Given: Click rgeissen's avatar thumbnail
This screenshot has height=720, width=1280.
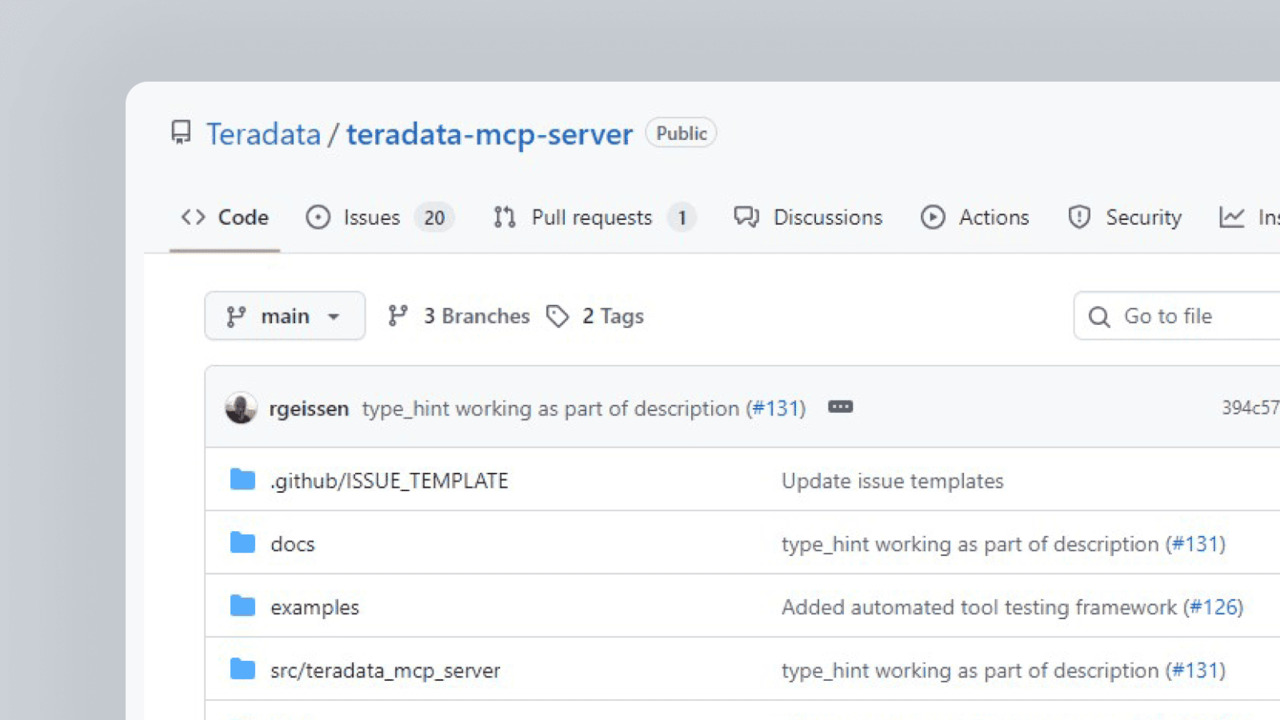Looking at the screenshot, I should point(241,408).
